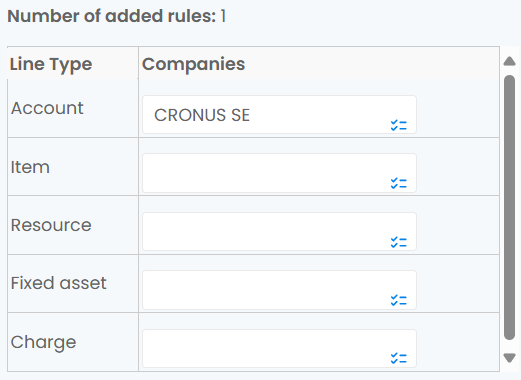Select the Charge line type cell
521x380 pixels.
coord(73,342)
